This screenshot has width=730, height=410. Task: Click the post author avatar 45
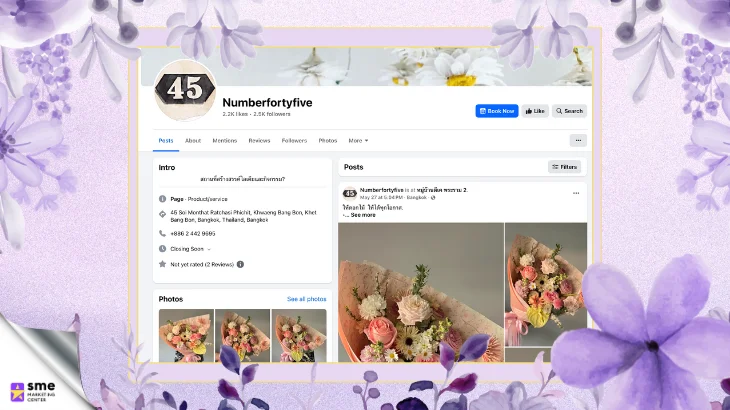[350, 193]
